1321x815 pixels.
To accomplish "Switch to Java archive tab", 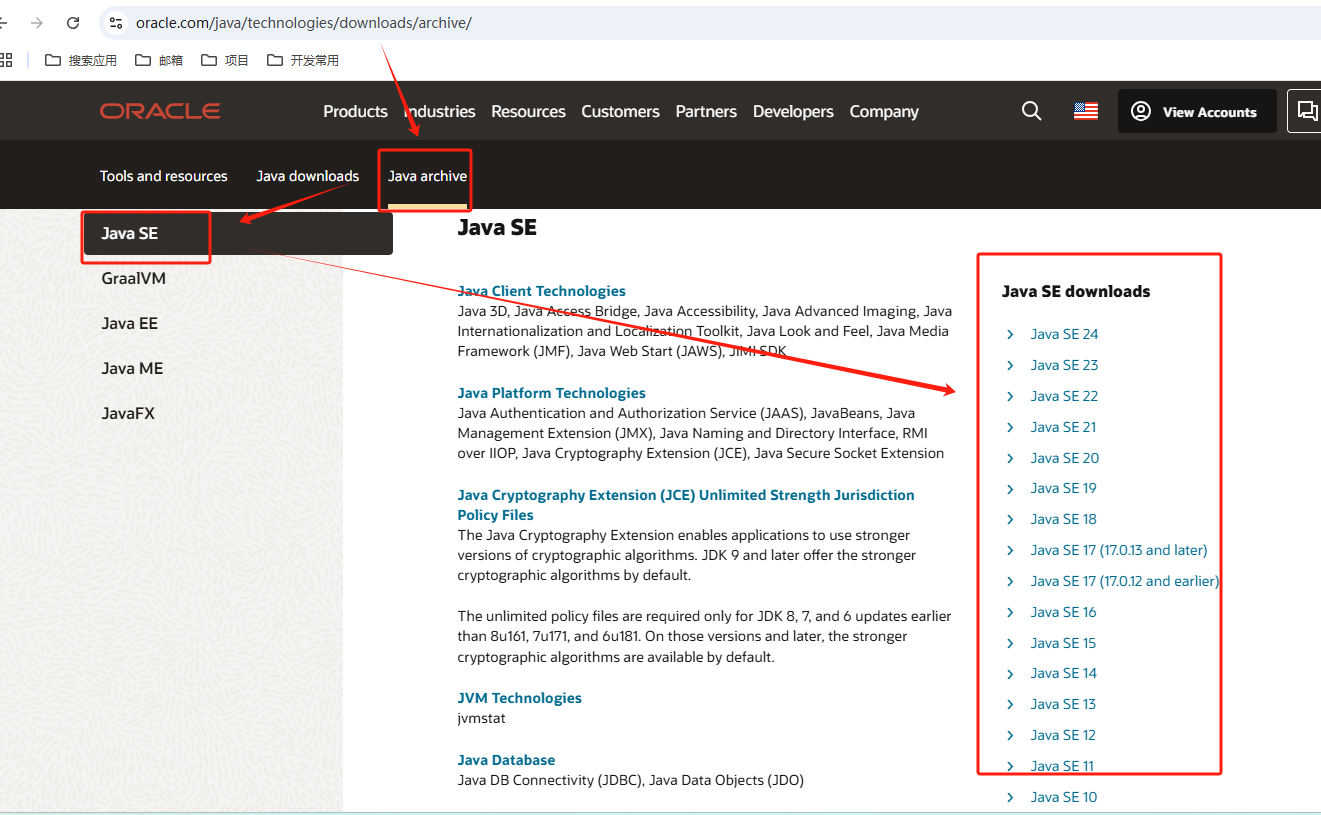I will pos(427,176).
